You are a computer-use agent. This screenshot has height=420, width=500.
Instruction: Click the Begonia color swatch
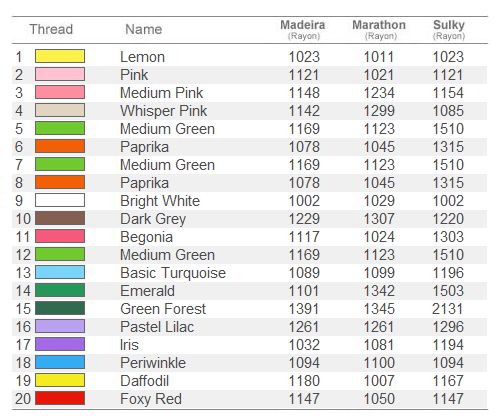click(60, 236)
